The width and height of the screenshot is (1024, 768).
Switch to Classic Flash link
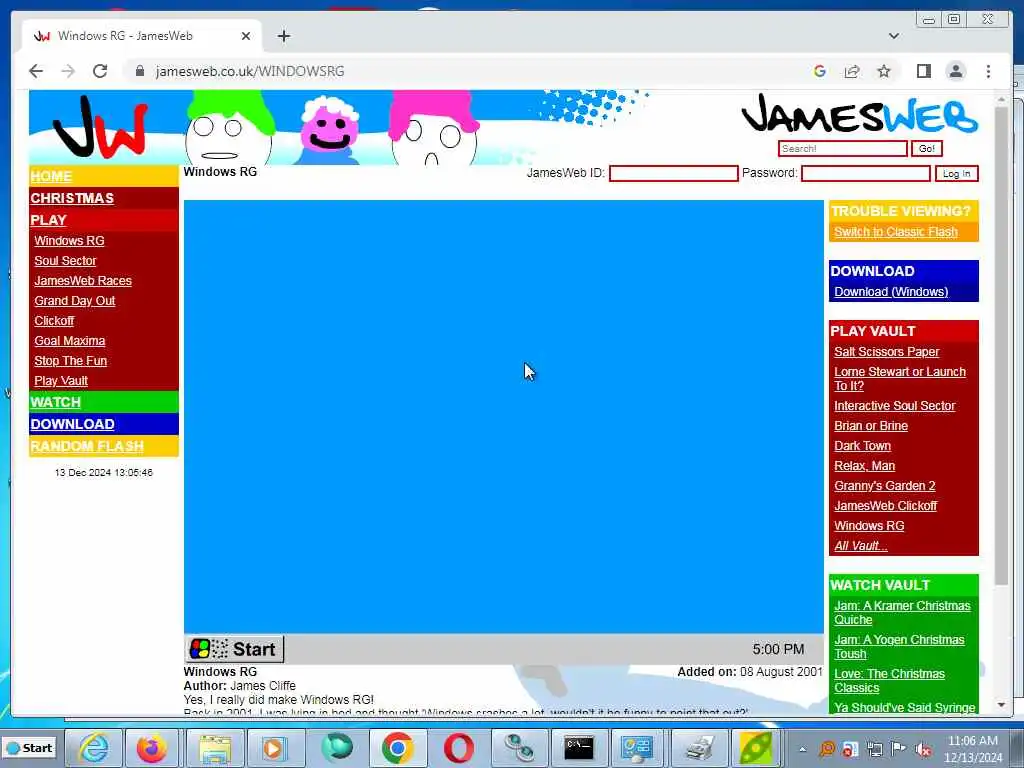pyautogui.click(x=895, y=232)
